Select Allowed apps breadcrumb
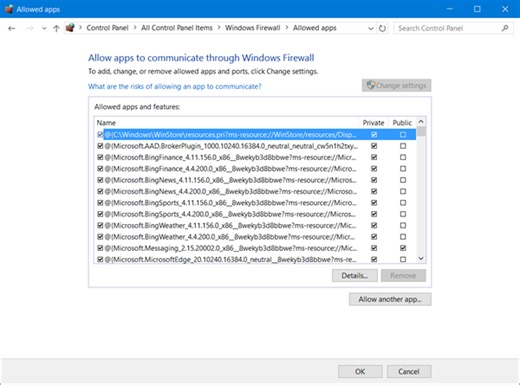The image size is (520, 385). pyautogui.click(x=315, y=28)
